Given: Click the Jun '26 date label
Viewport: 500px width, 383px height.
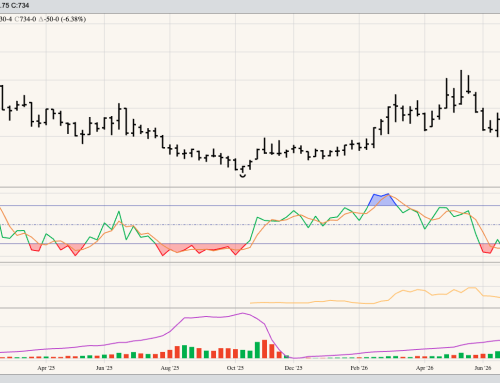Looking at the screenshot, I should (x=483, y=368).
